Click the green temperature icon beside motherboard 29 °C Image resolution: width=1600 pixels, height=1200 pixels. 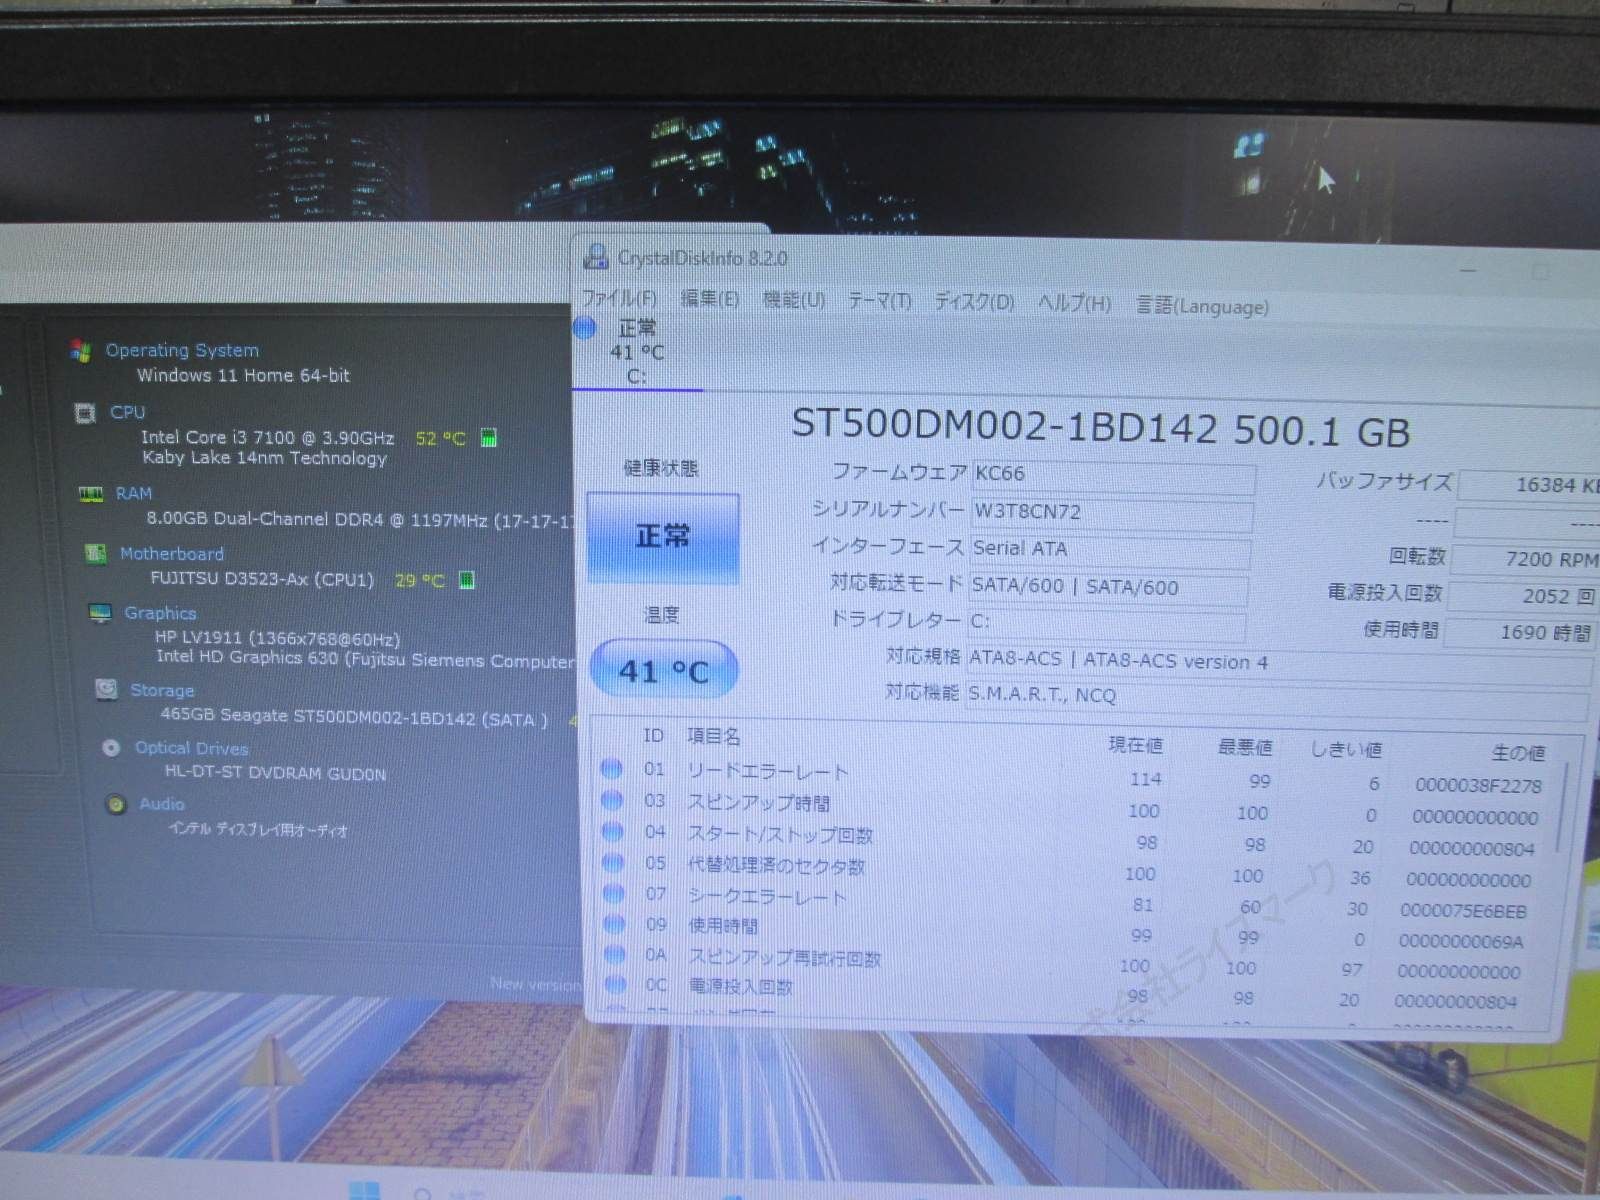pos(466,579)
